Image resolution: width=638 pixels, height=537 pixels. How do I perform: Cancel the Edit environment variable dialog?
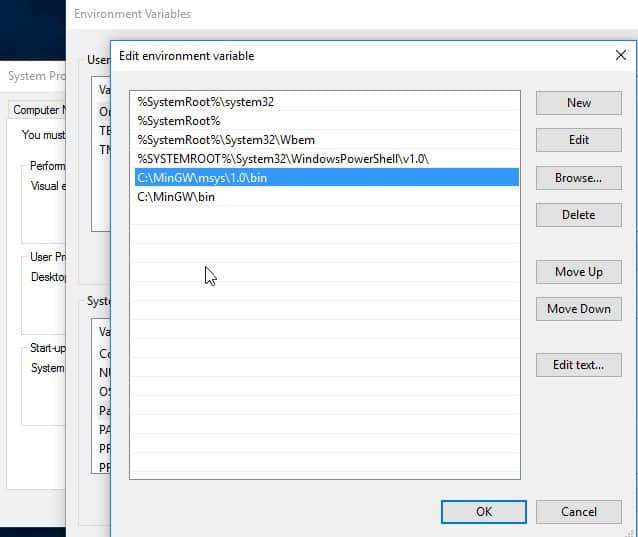[x=578, y=511]
